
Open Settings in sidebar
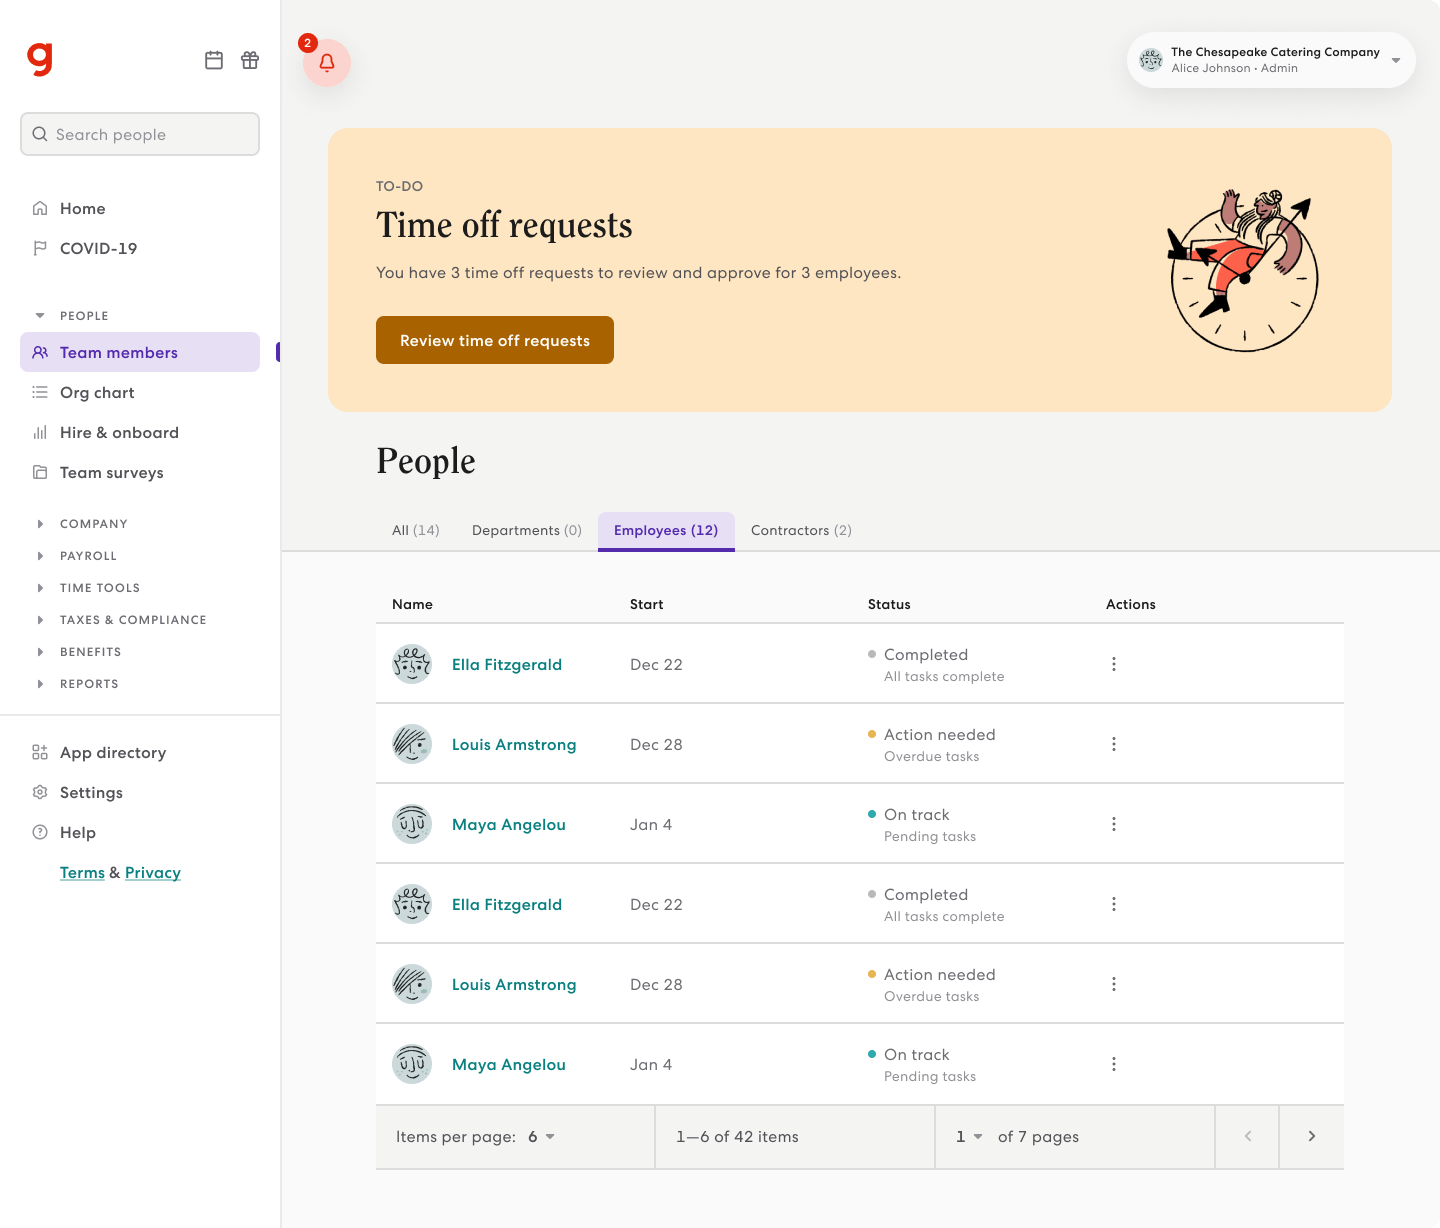(140, 792)
